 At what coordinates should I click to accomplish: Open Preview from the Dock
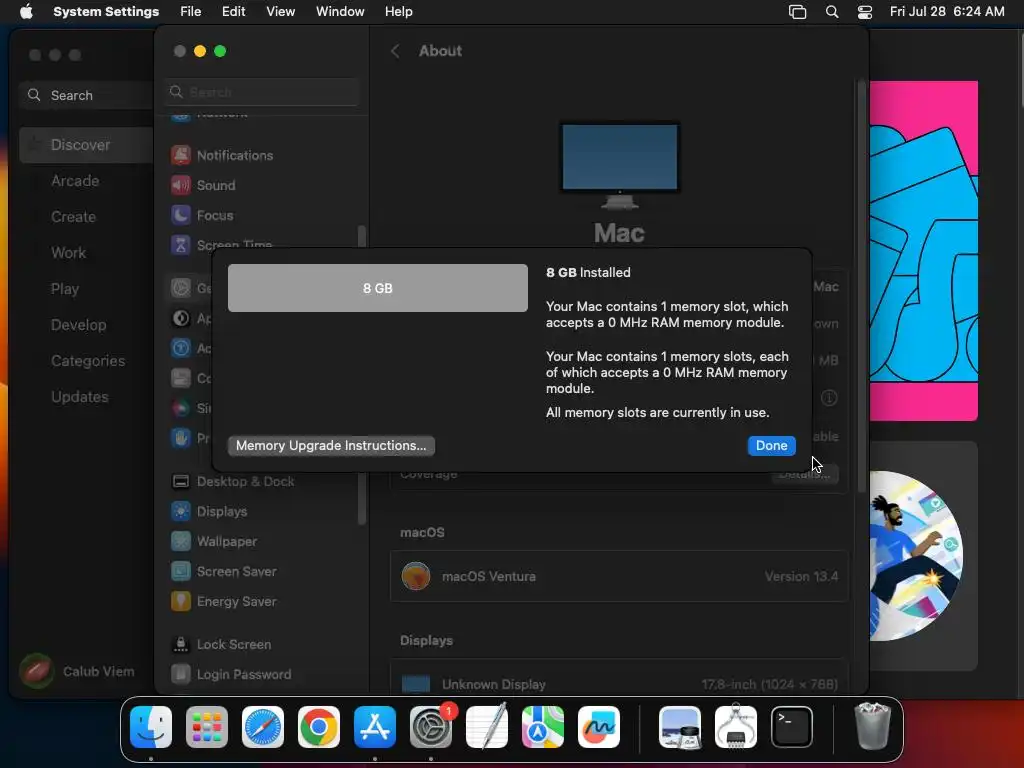[680, 727]
